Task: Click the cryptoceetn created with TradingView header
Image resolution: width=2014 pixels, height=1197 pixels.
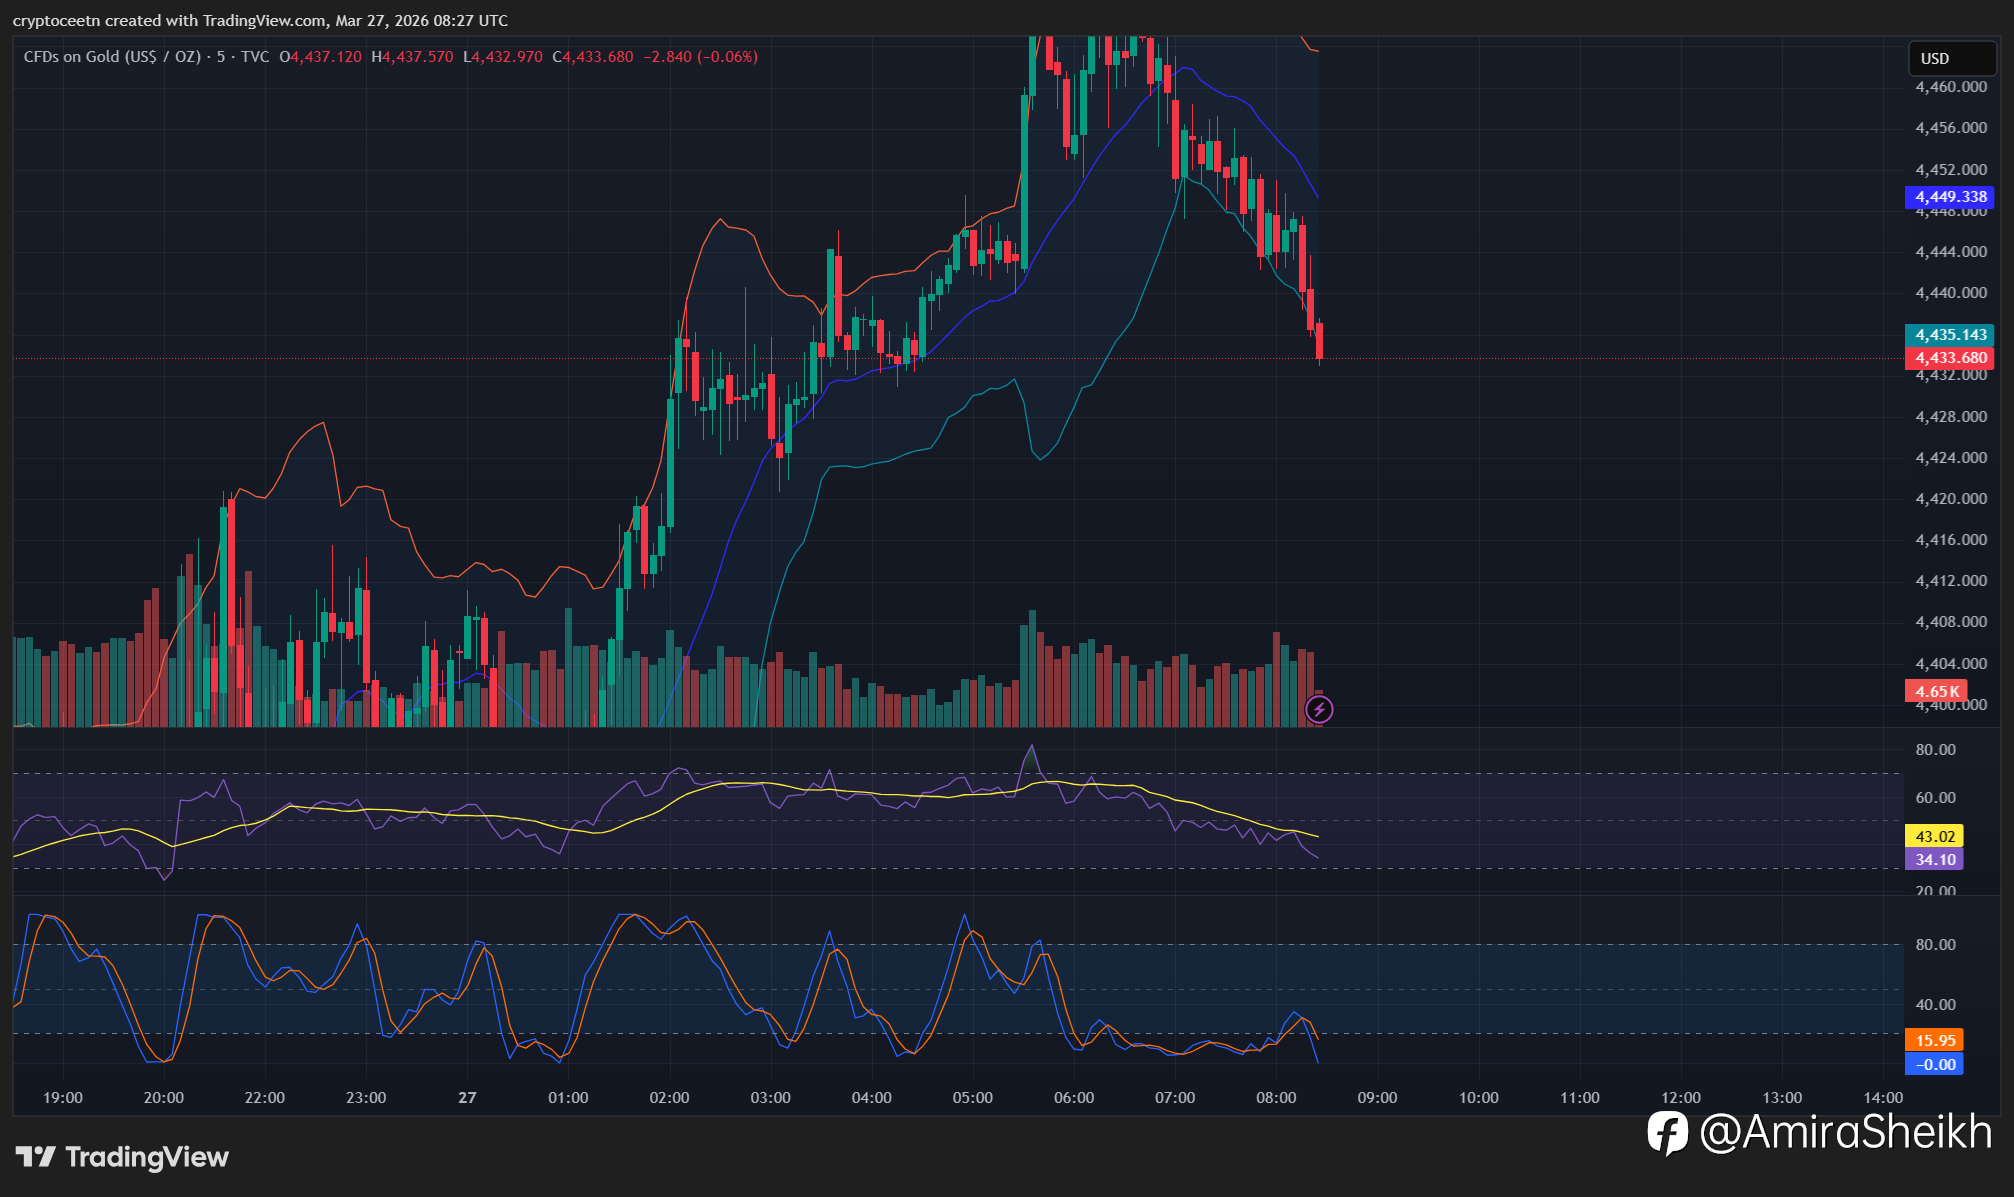Action: coord(260,20)
